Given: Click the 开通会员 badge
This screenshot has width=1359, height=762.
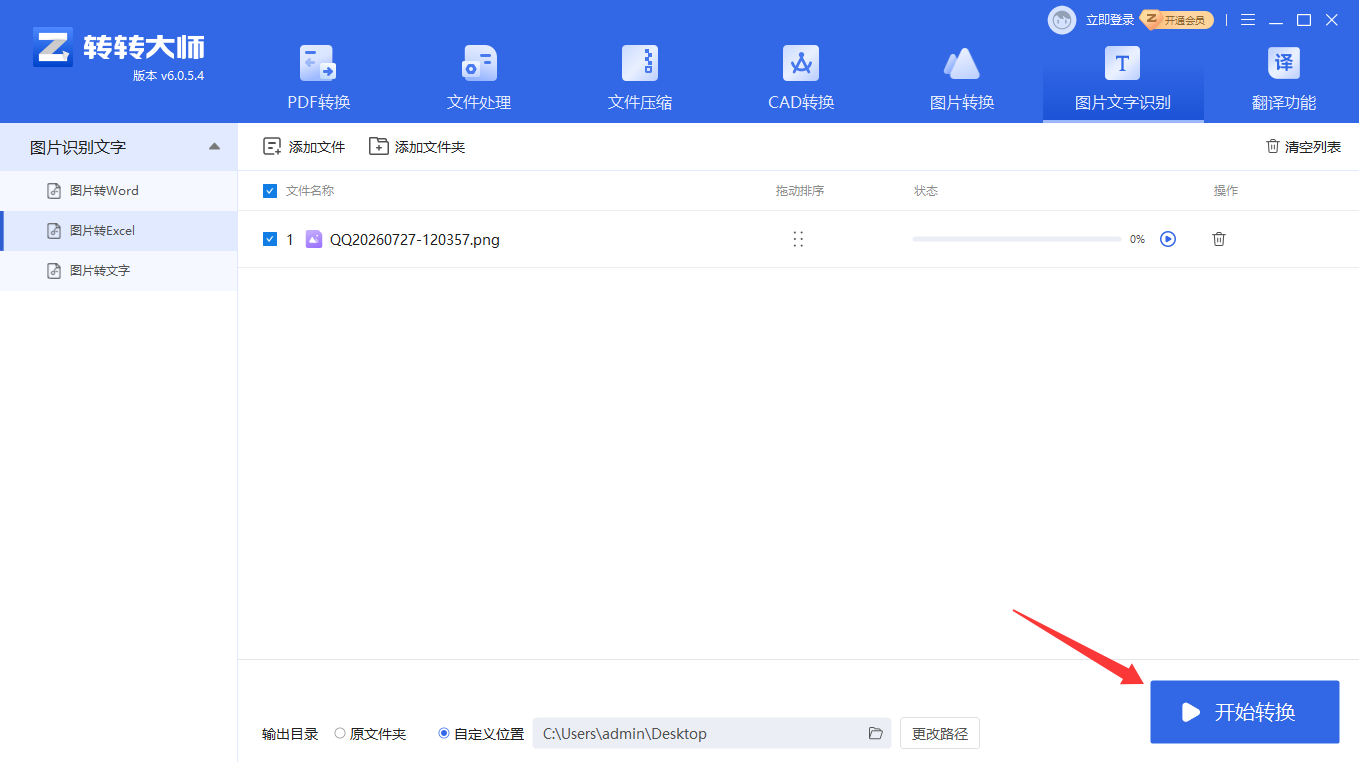Looking at the screenshot, I should [1179, 20].
